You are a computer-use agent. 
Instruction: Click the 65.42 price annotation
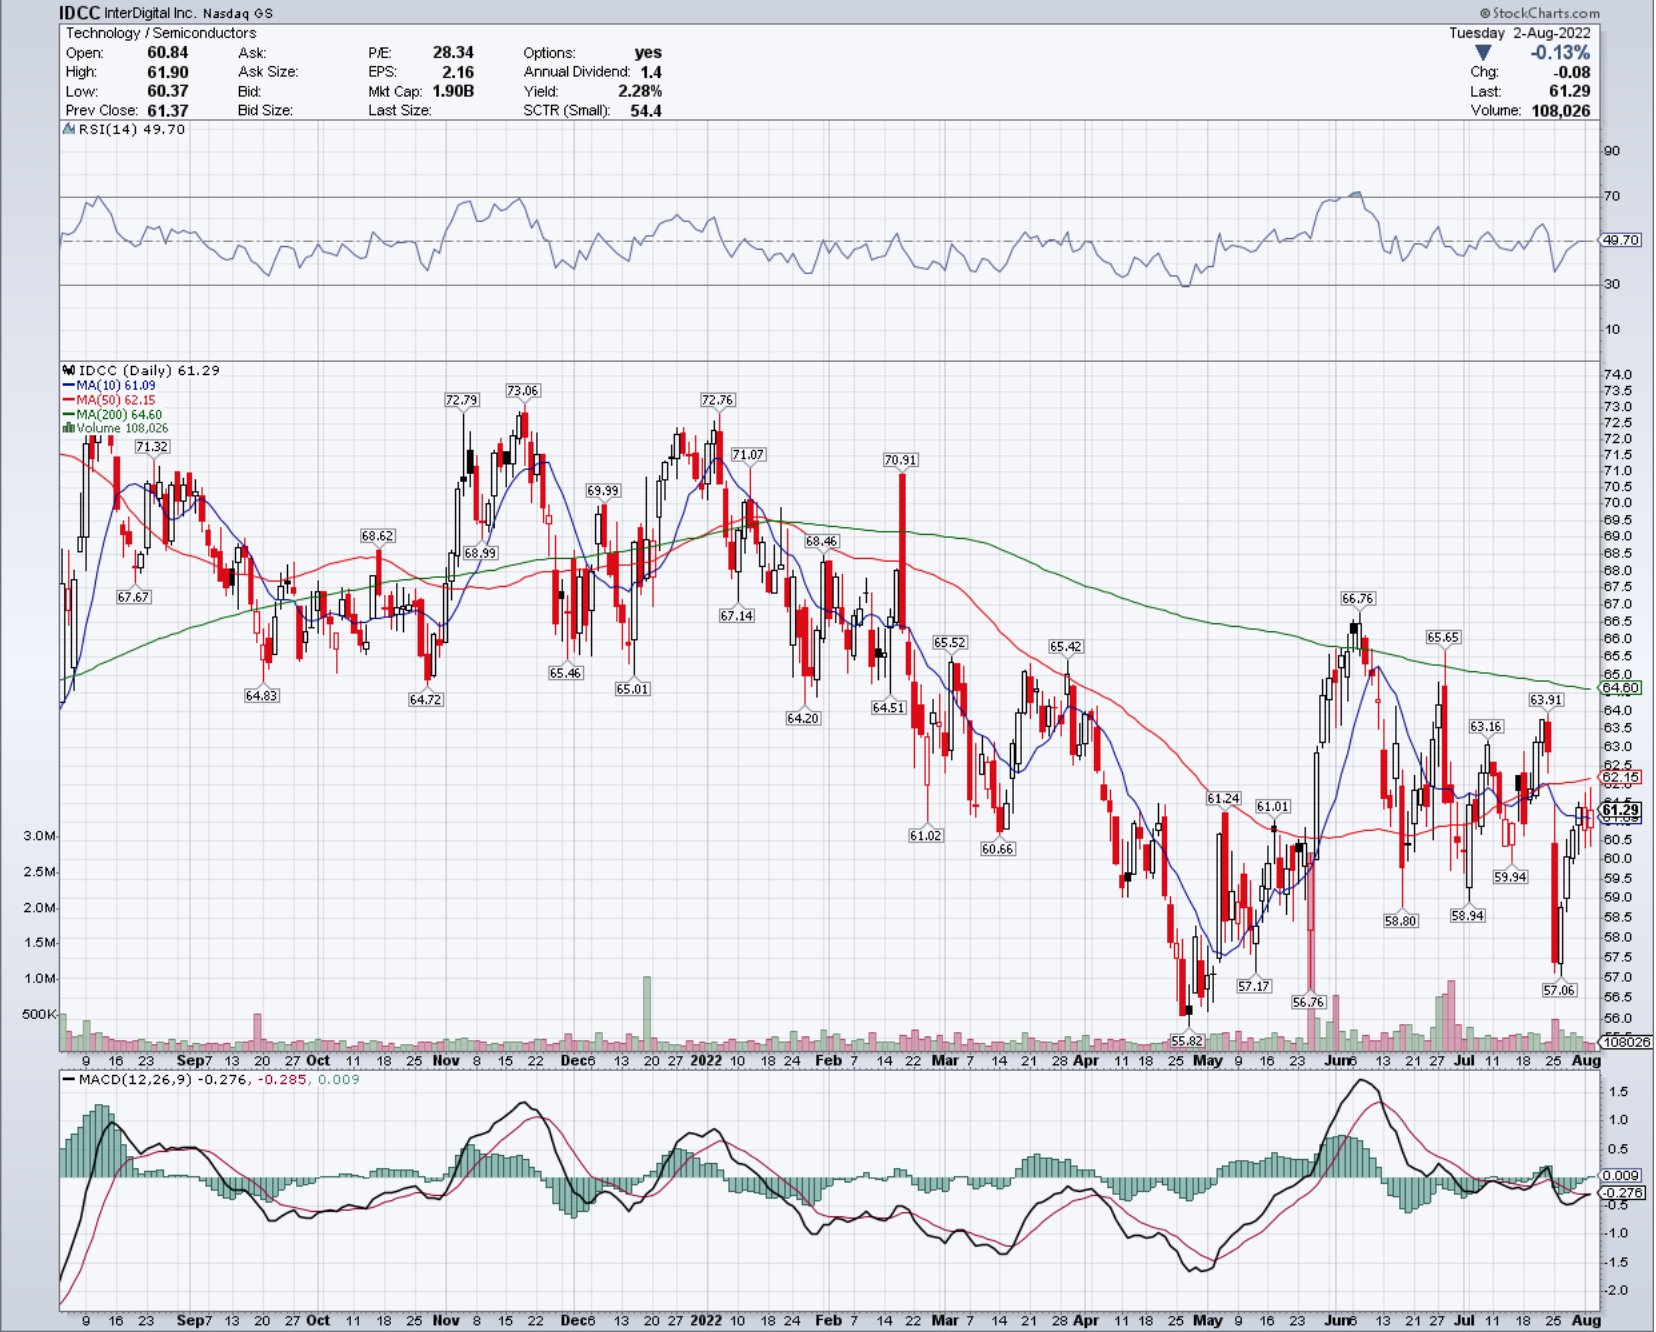coord(1066,647)
